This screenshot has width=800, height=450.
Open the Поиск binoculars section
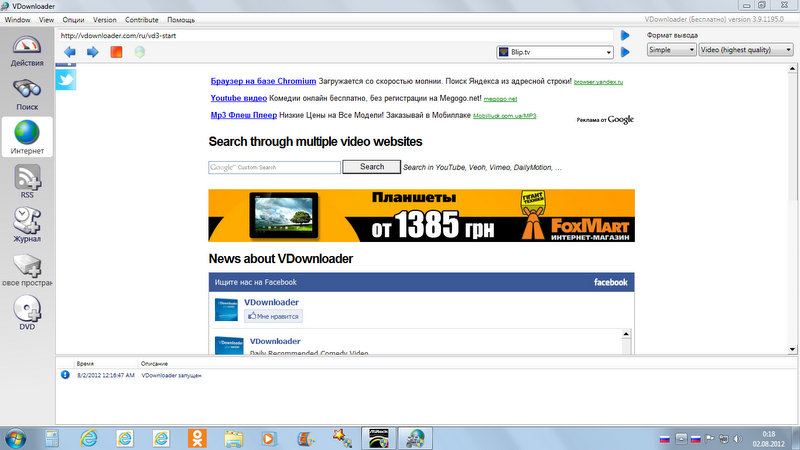[27, 95]
